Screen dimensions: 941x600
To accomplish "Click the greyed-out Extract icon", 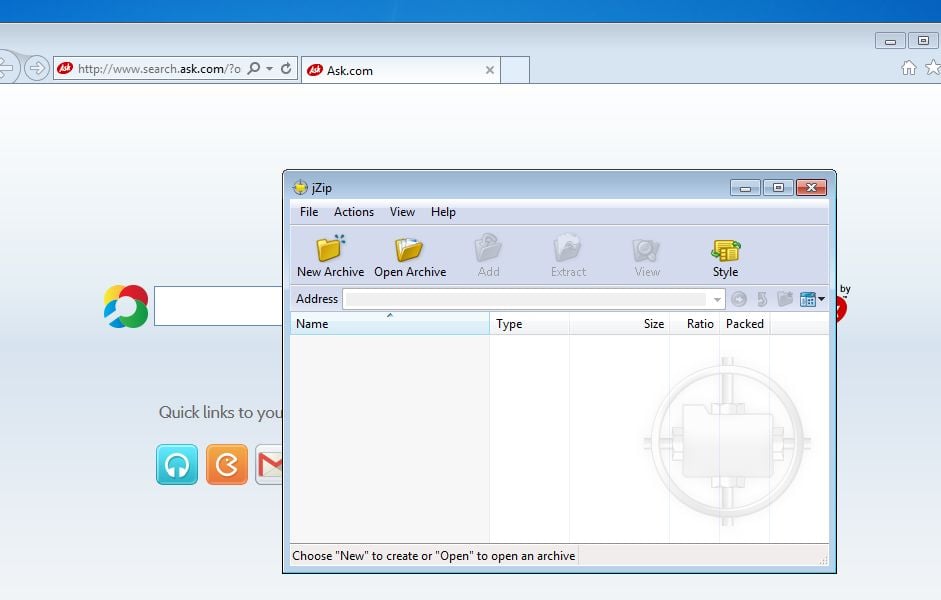I will 568,256.
